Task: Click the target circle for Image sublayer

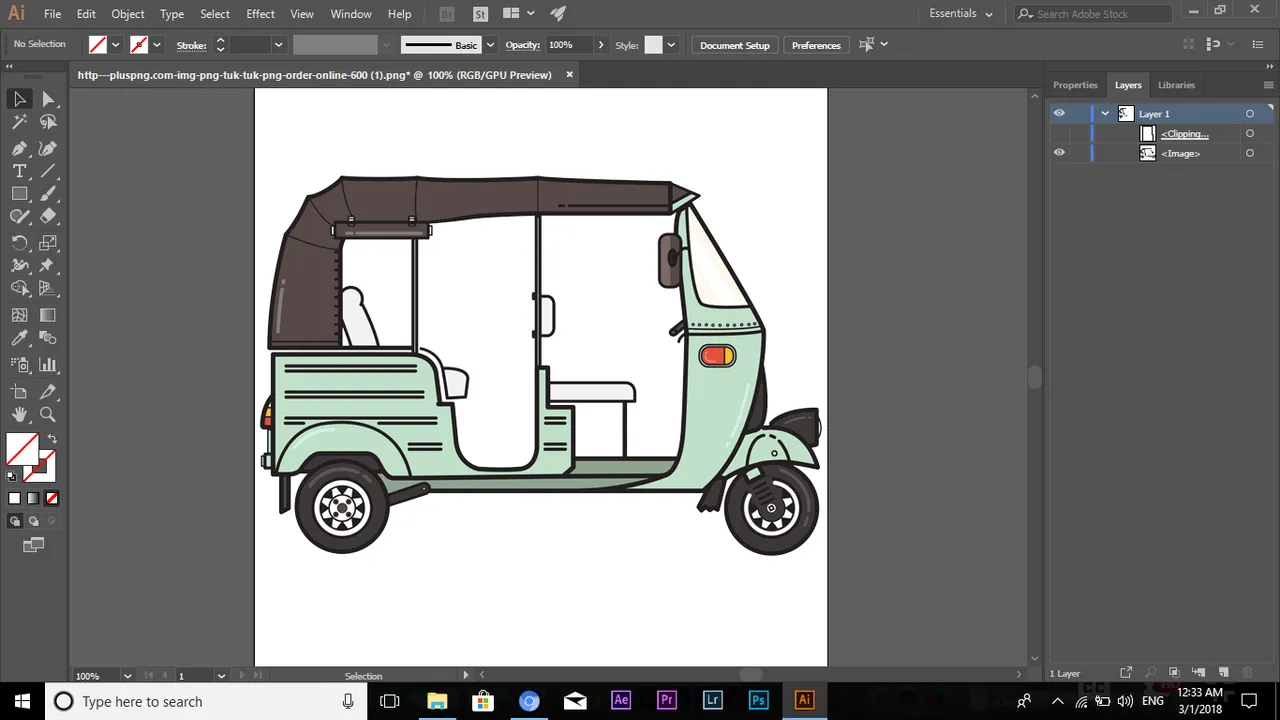Action: click(x=1250, y=153)
